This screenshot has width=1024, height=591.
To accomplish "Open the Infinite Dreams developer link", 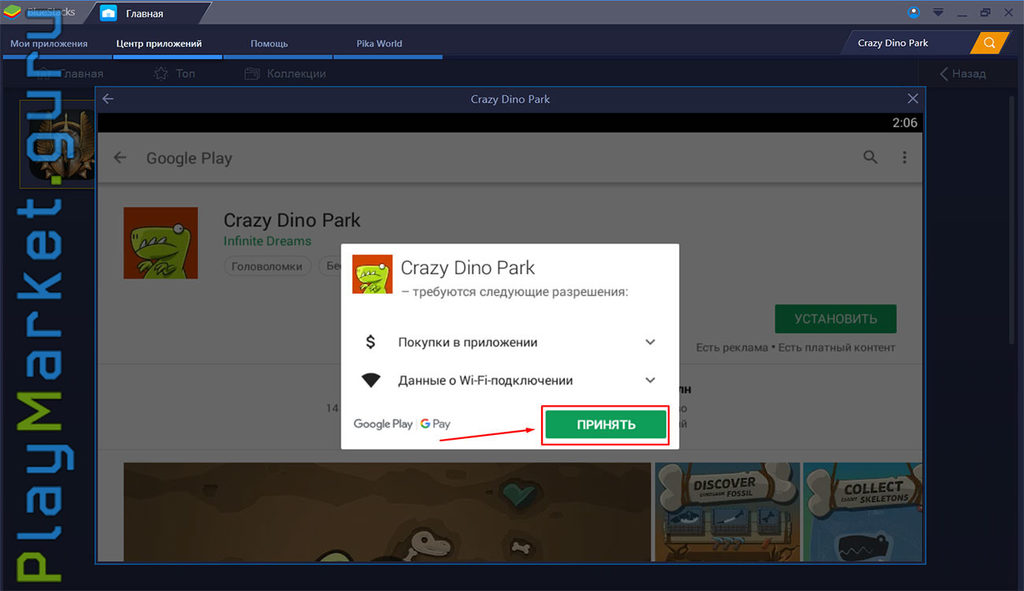I will [267, 241].
